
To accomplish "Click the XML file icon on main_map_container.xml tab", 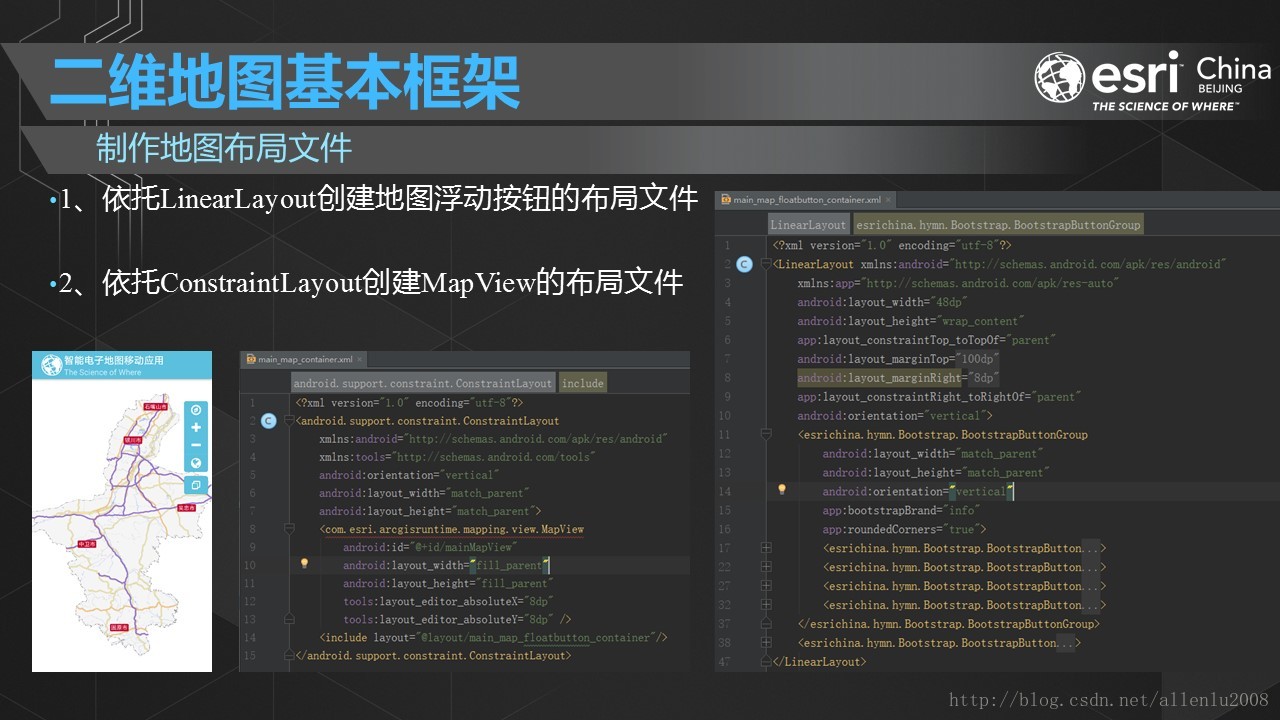I will (x=251, y=360).
